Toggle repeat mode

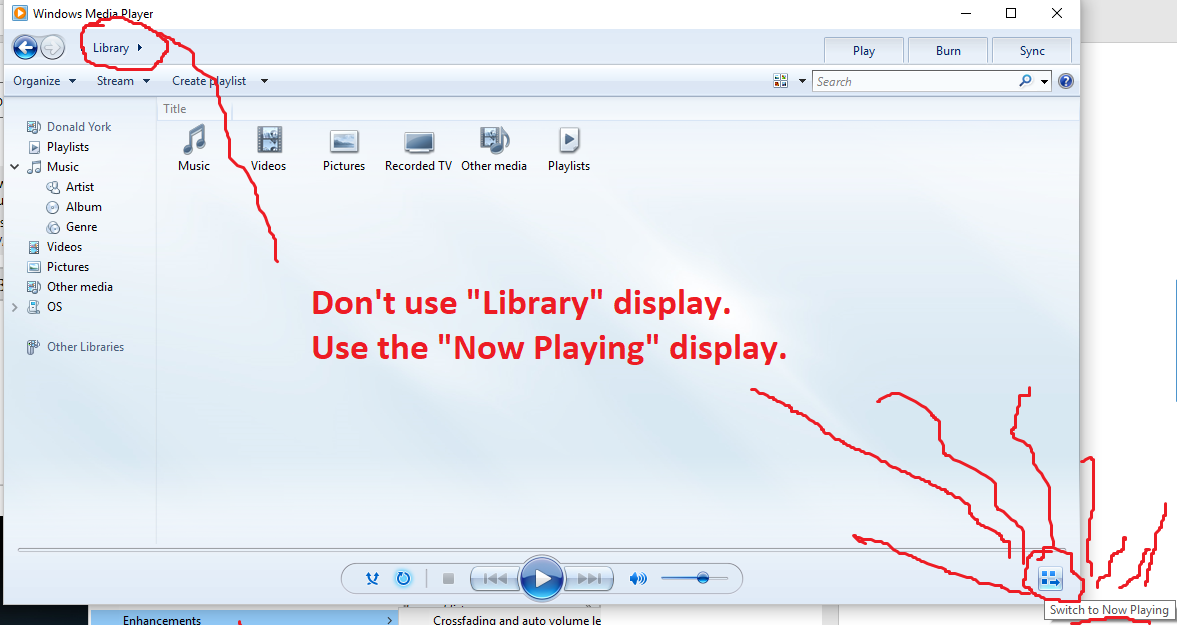(x=403, y=578)
